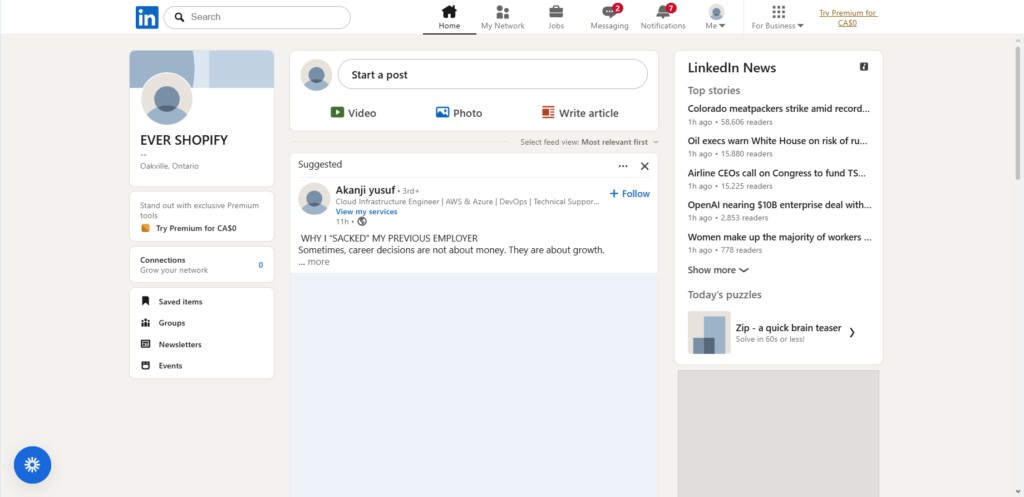Open the Notifications bell icon
Viewport: 1024px width, 497px height.
[x=663, y=13]
